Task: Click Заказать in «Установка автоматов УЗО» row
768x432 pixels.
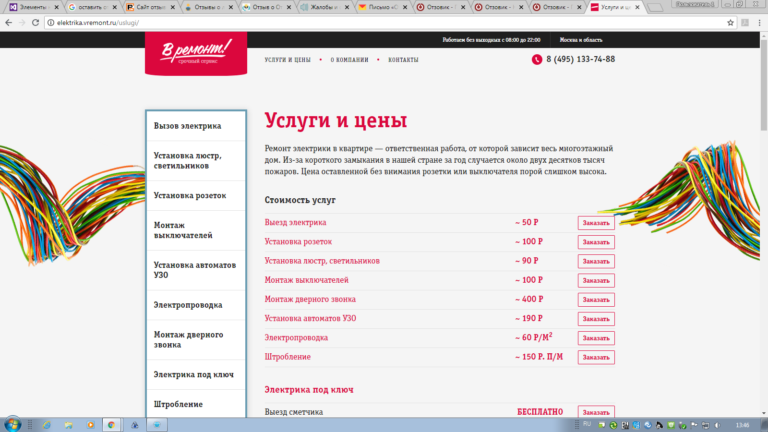Action: tap(596, 319)
